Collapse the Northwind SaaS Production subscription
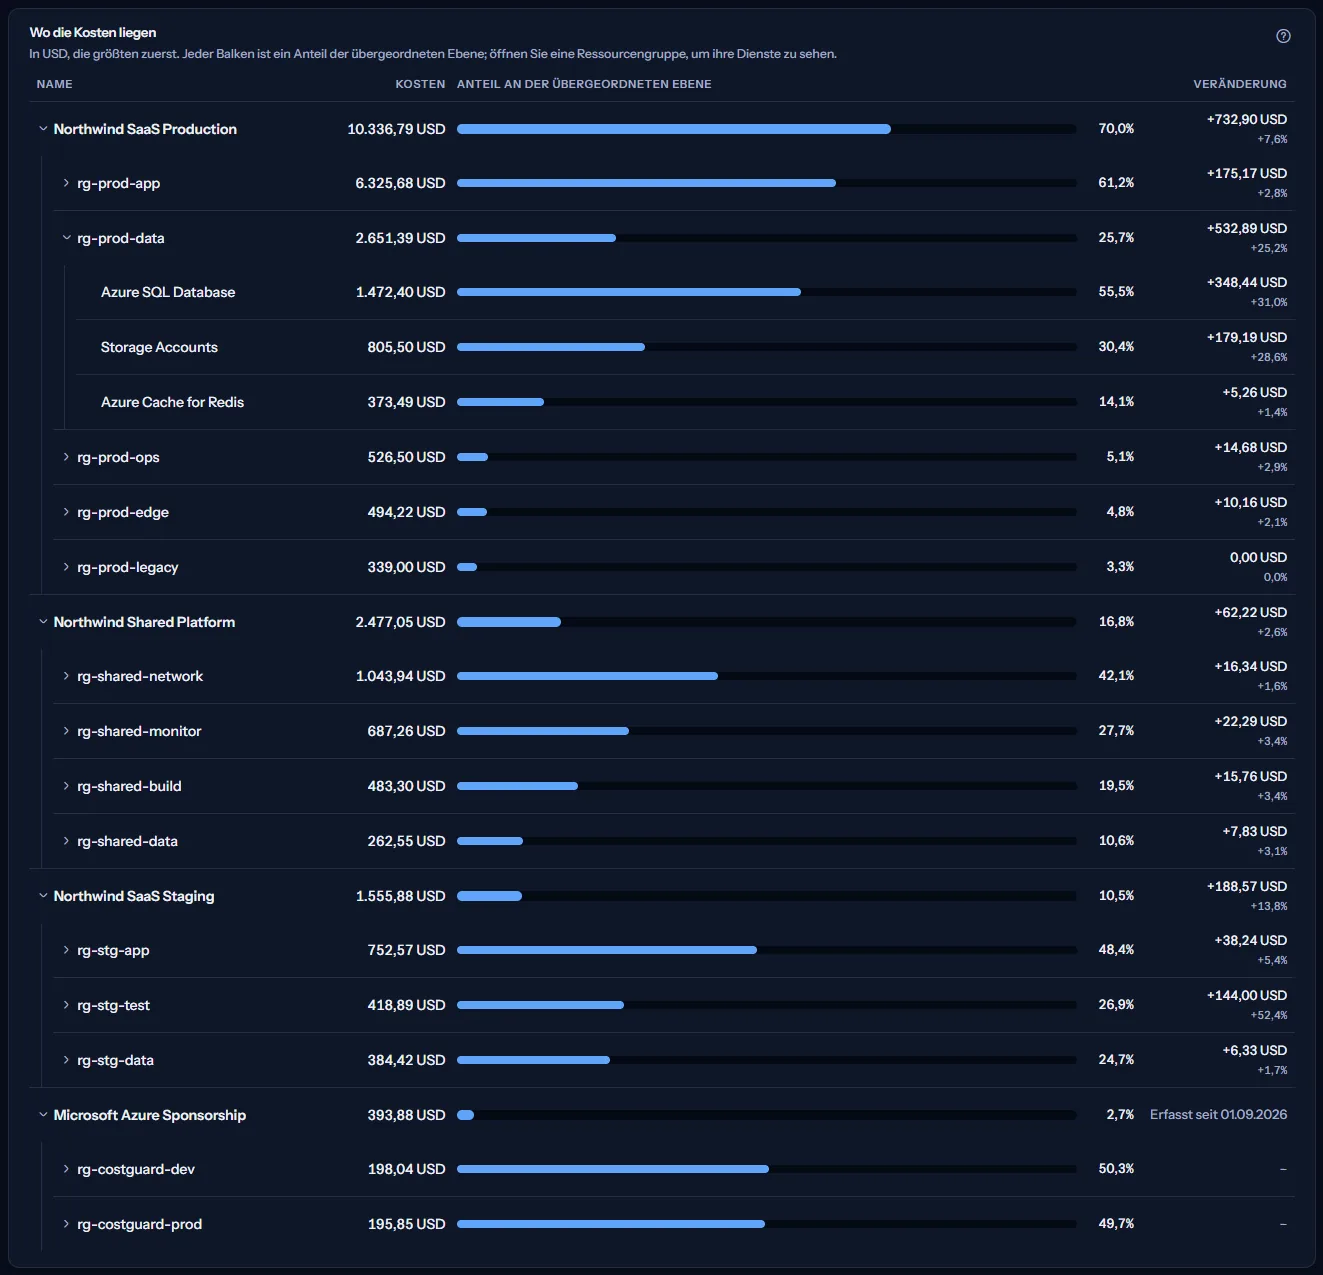This screenshot has height=1275, width=1323. tap(43, 129)
